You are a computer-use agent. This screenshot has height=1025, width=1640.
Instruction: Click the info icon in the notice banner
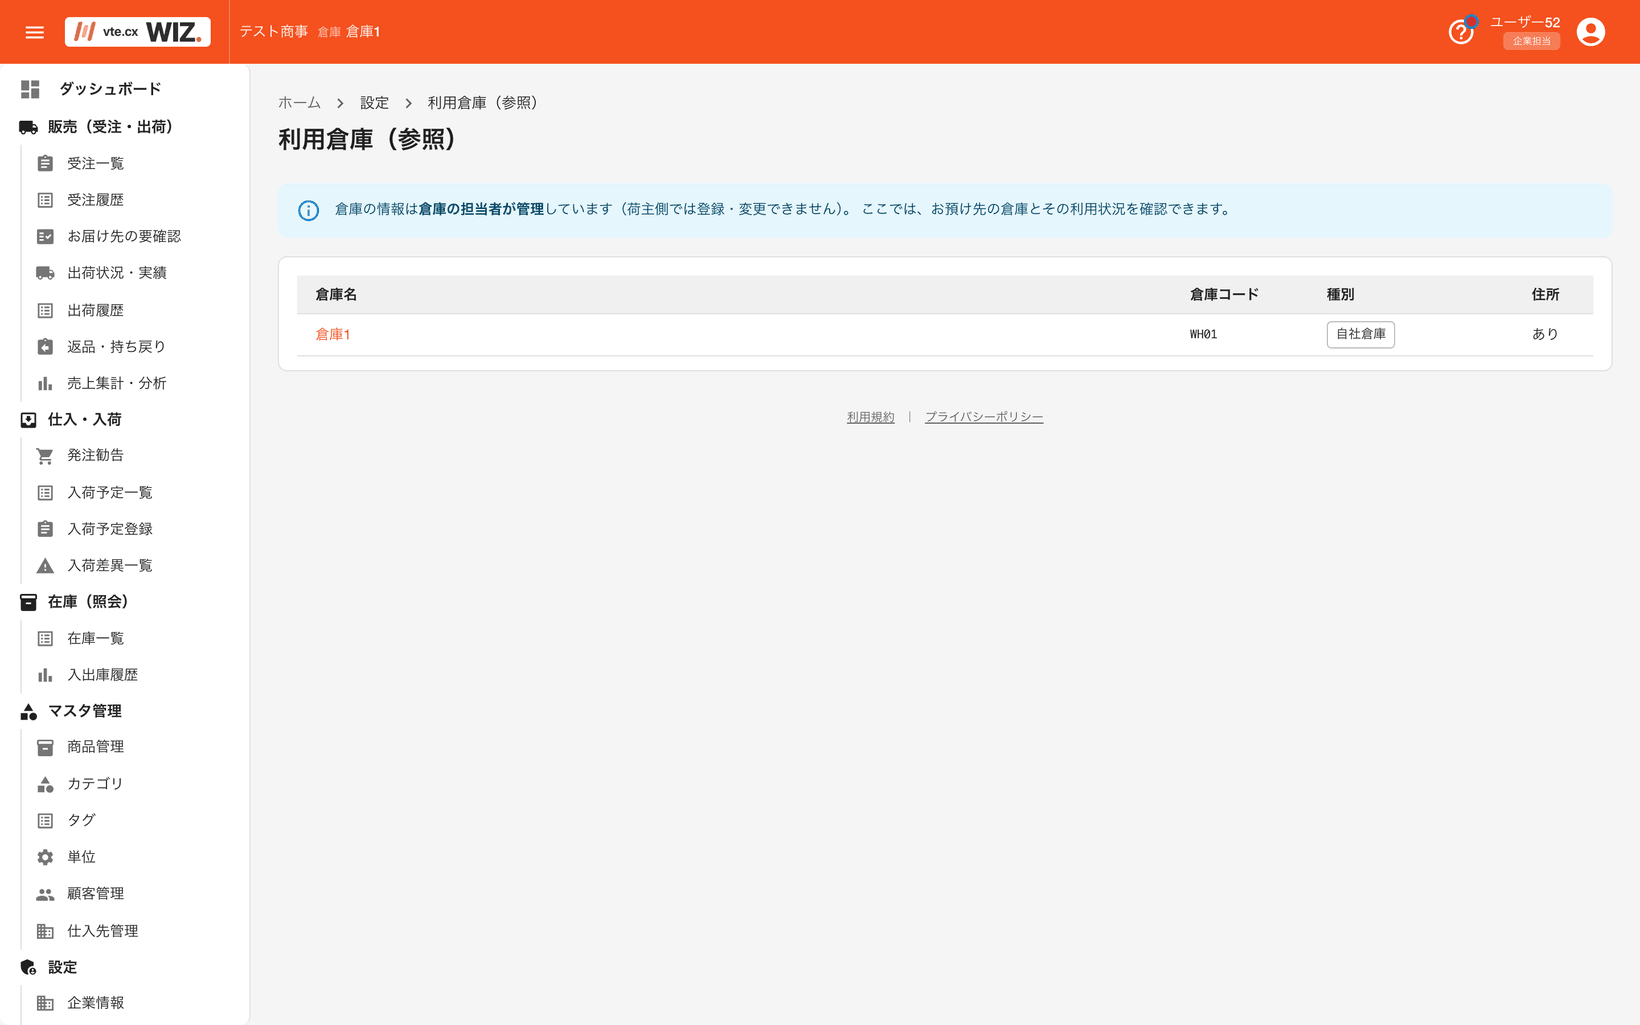308,210
